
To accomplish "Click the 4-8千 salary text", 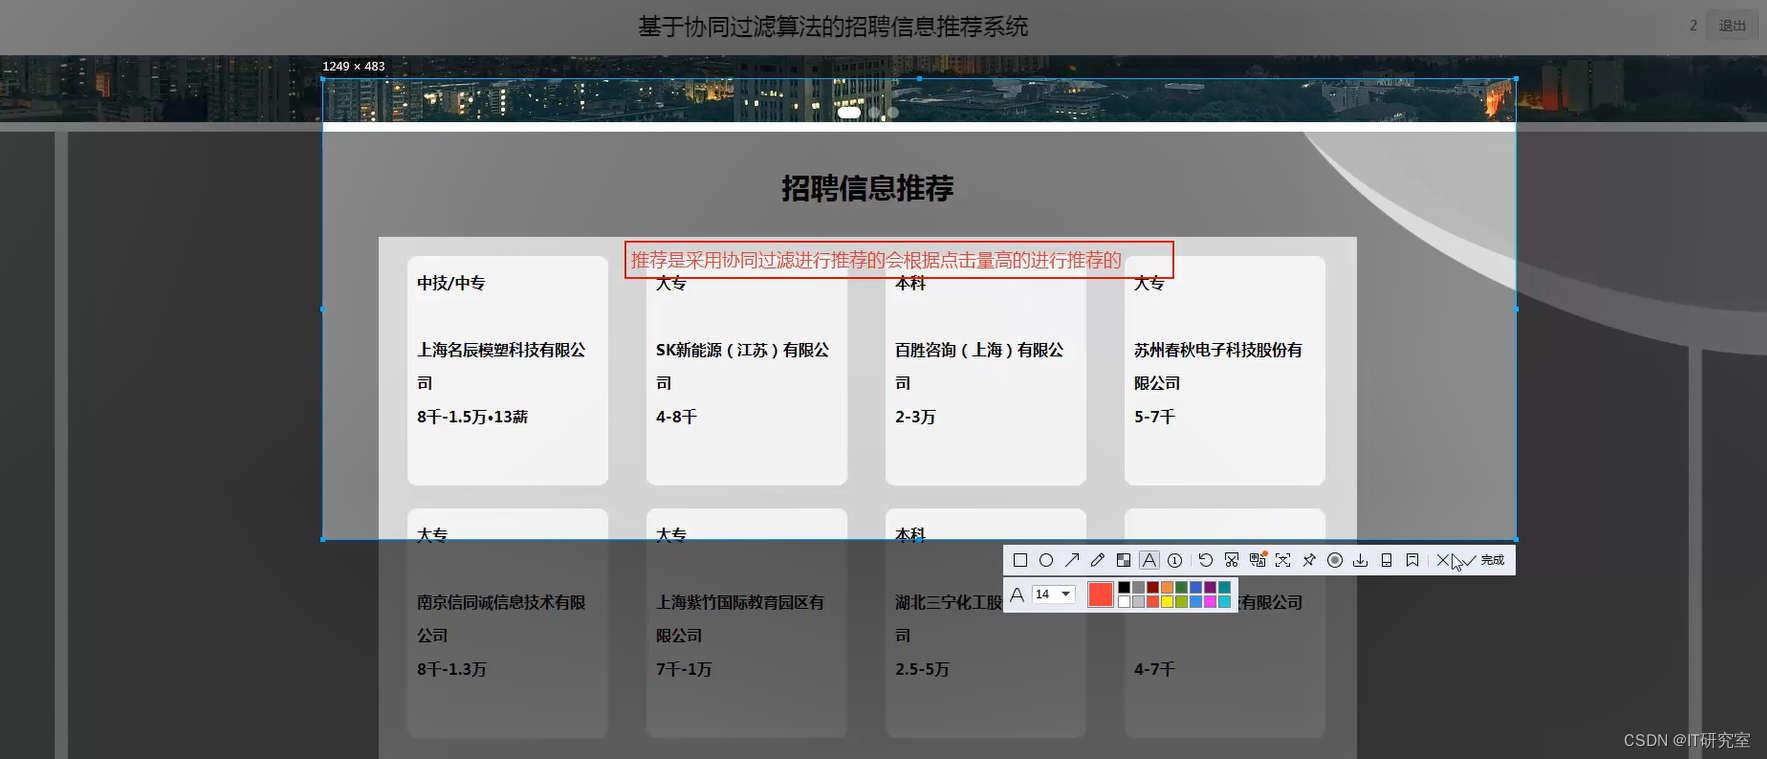I will click(677, 417).
